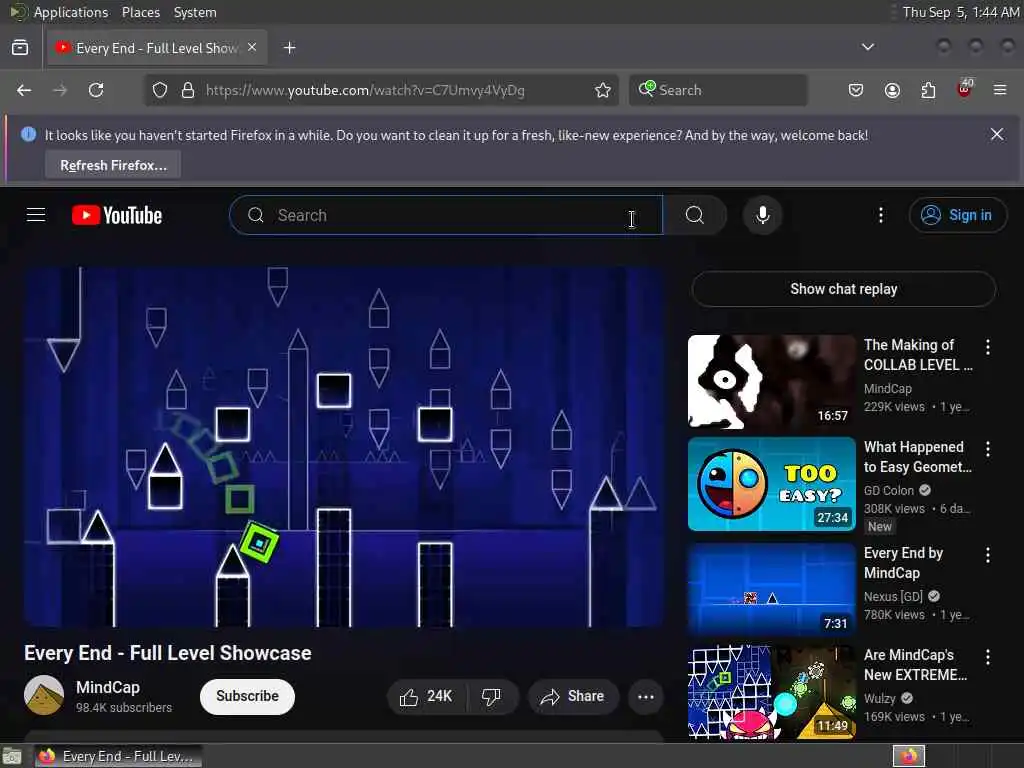This screenshot has width=1024, height=768.
Task: Click the video player to pause
Action: point(344,447)
